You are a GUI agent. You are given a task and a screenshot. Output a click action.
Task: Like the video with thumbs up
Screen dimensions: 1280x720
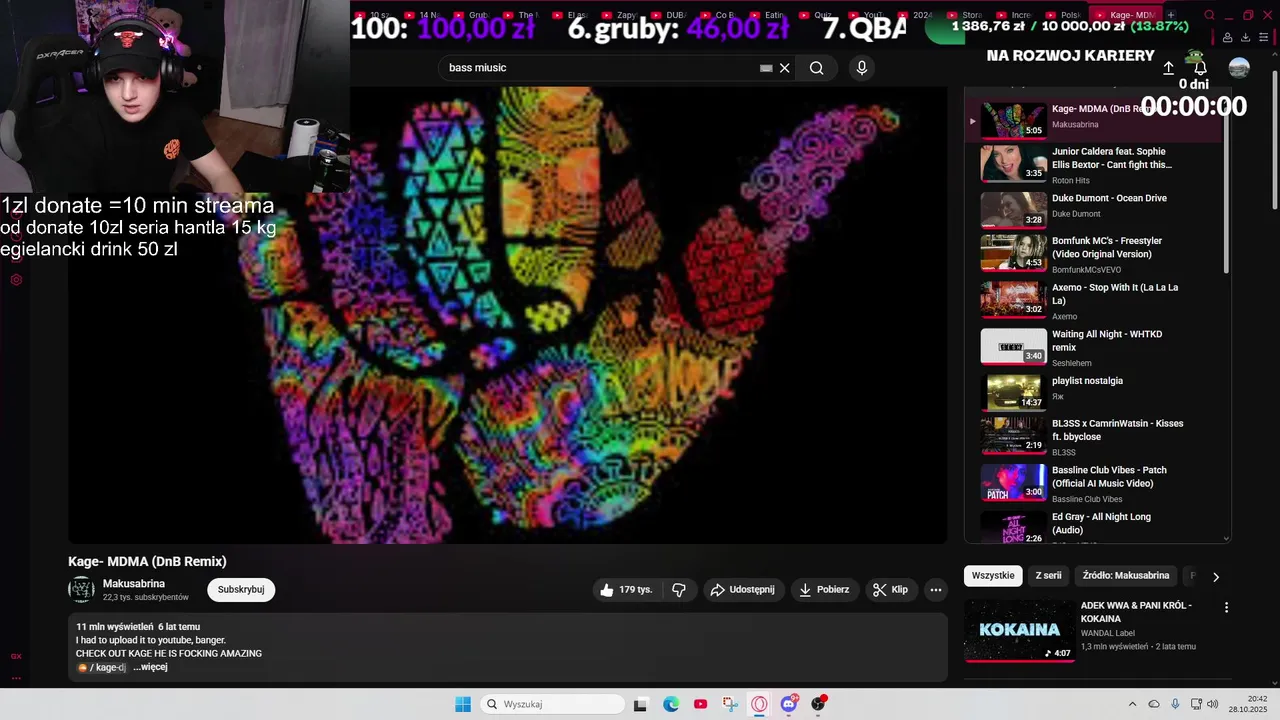pyautogui.click(x=626, y=590)
